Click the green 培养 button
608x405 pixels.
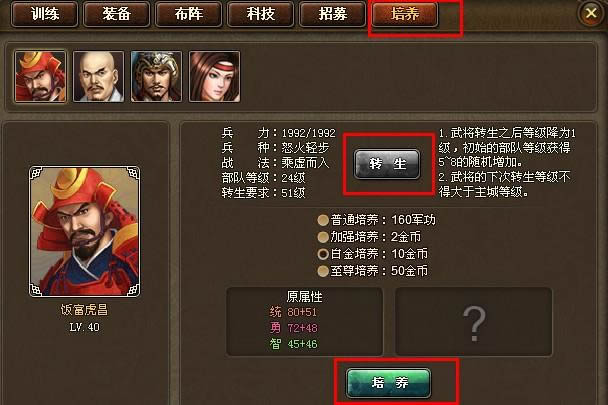[x=389, y=383]
